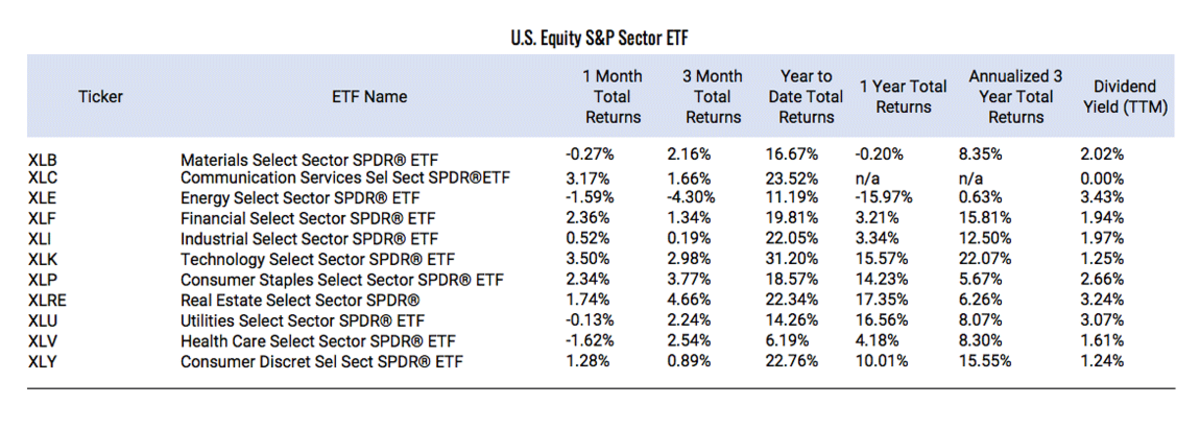This screenshot has height=429, width=1200.
Task: Select the 3 Month Total Returns header
Action: click(712, 97)
